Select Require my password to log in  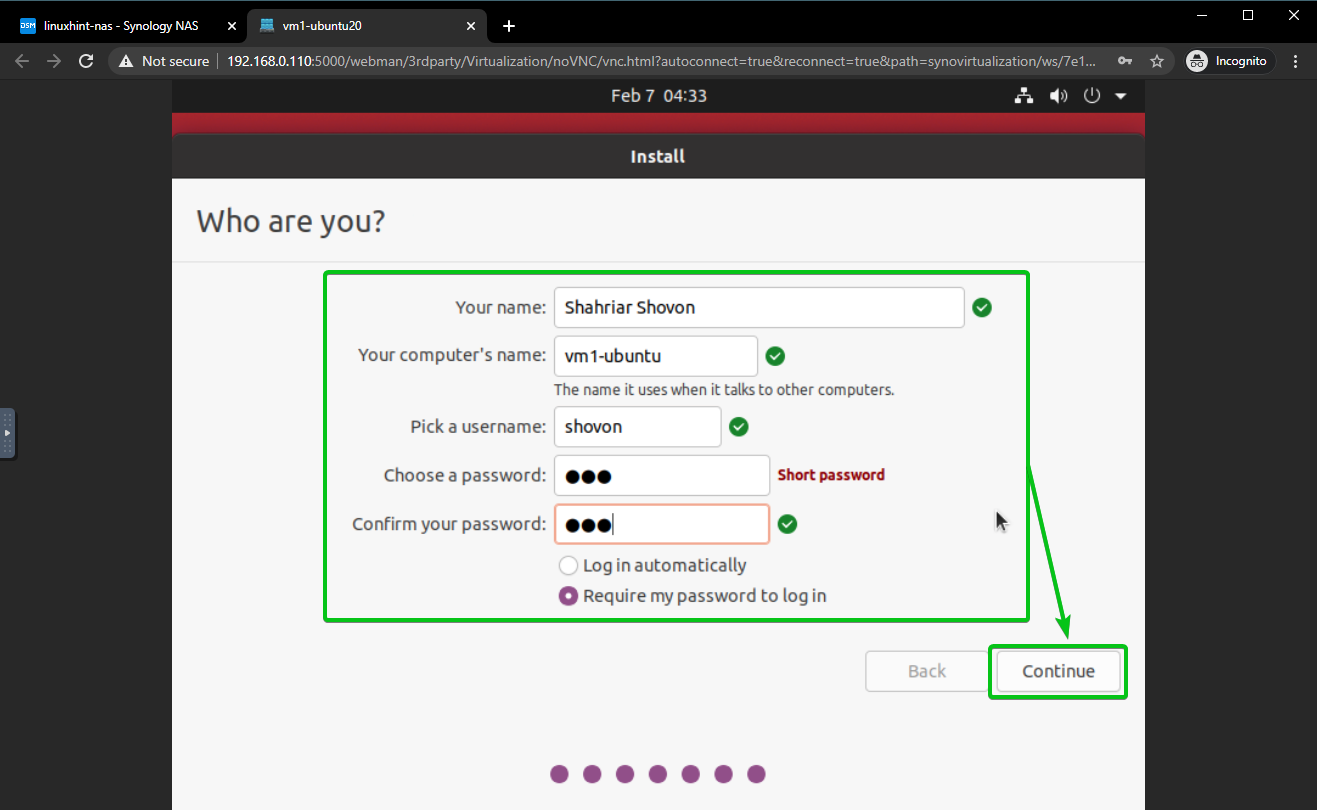pos(568,596)
